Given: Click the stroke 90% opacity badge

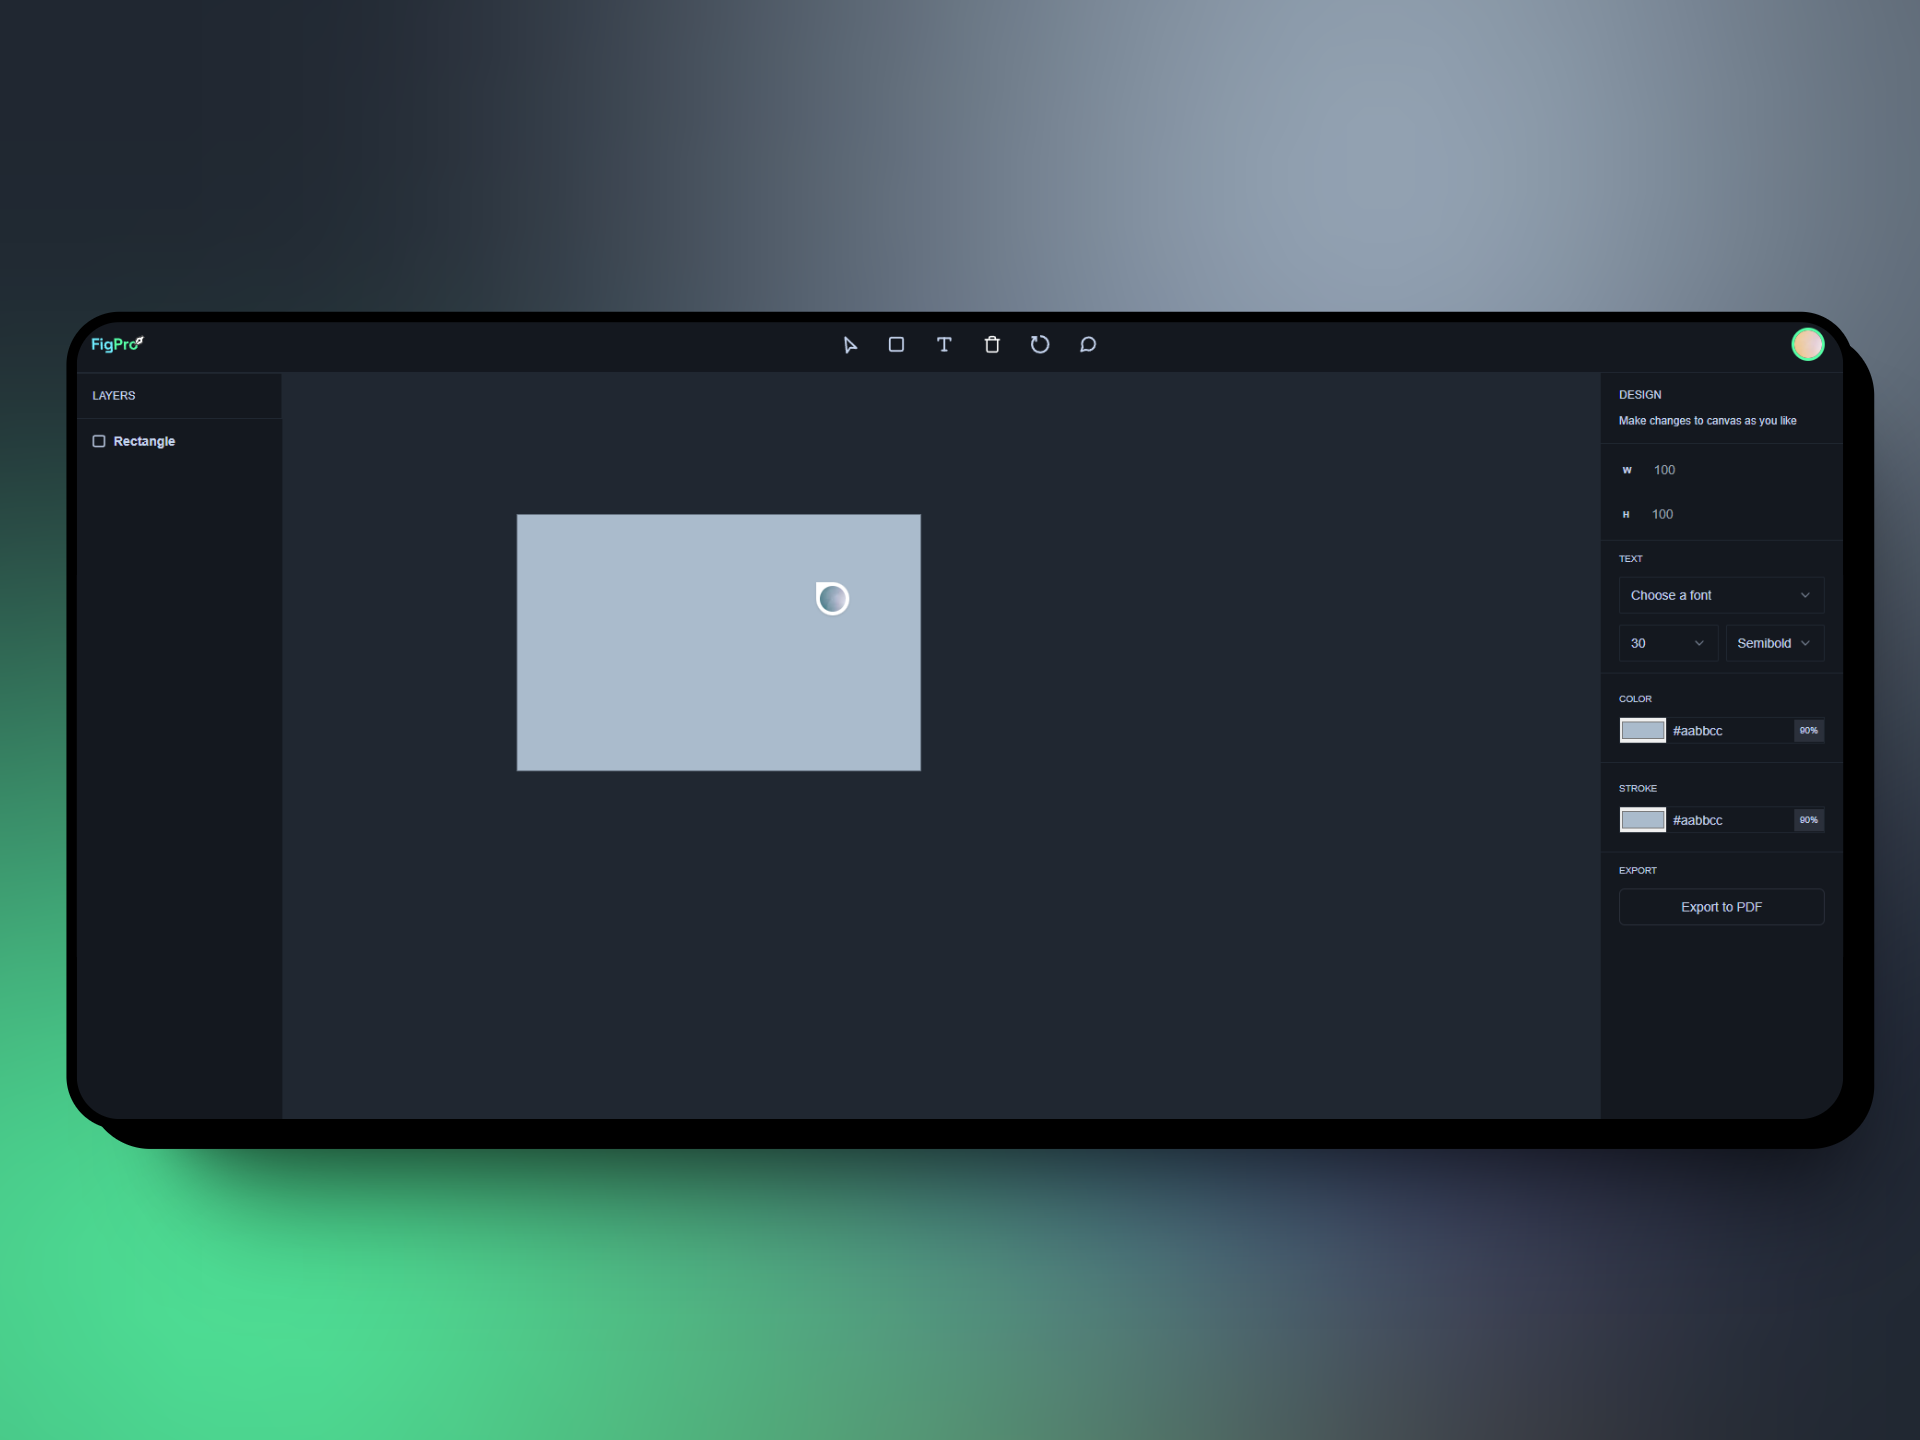Looking at the screenshot, I should pos(1808,820).
